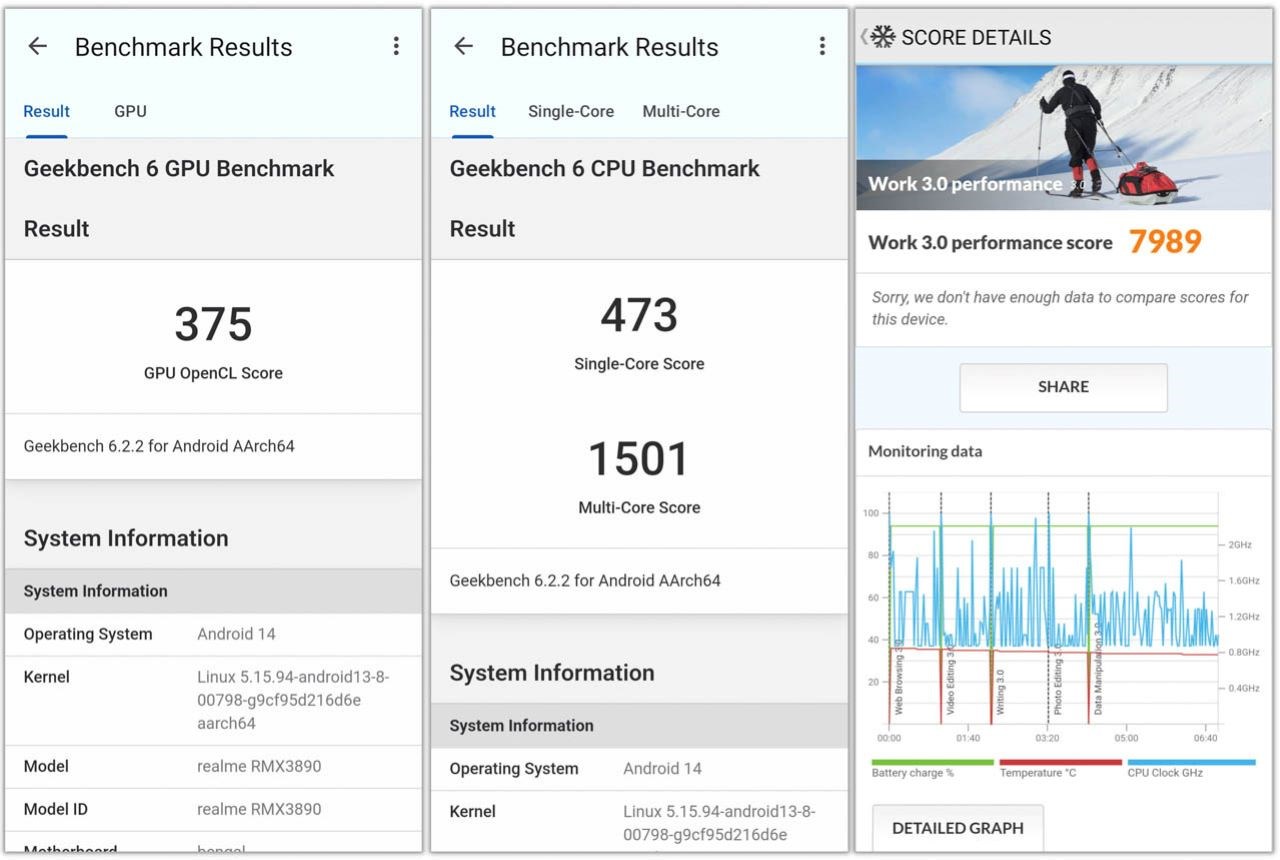Tap the 'Single-Core Score' label
The height and width of the screenshot is (860, 1280).
click(x=639, y=364)
